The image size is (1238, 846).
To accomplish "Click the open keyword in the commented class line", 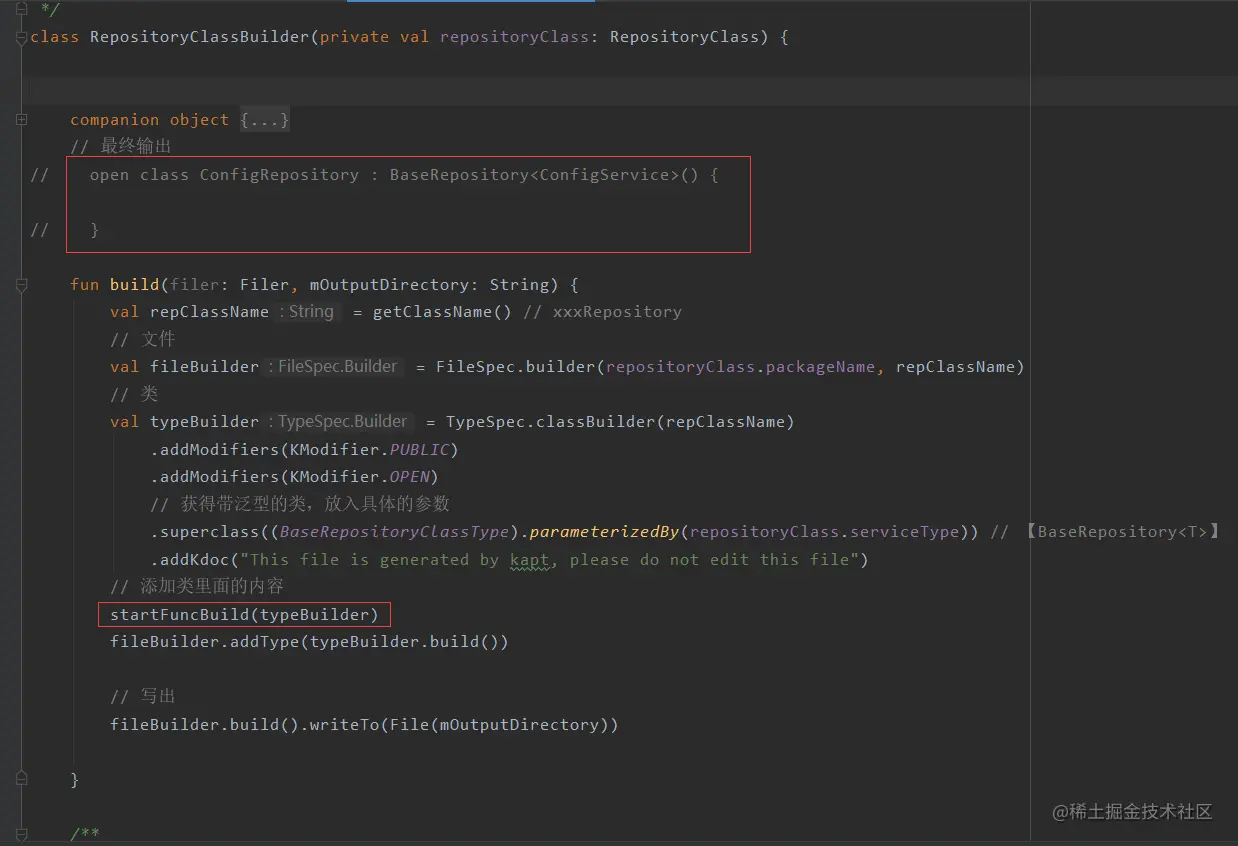I will 109,175.
